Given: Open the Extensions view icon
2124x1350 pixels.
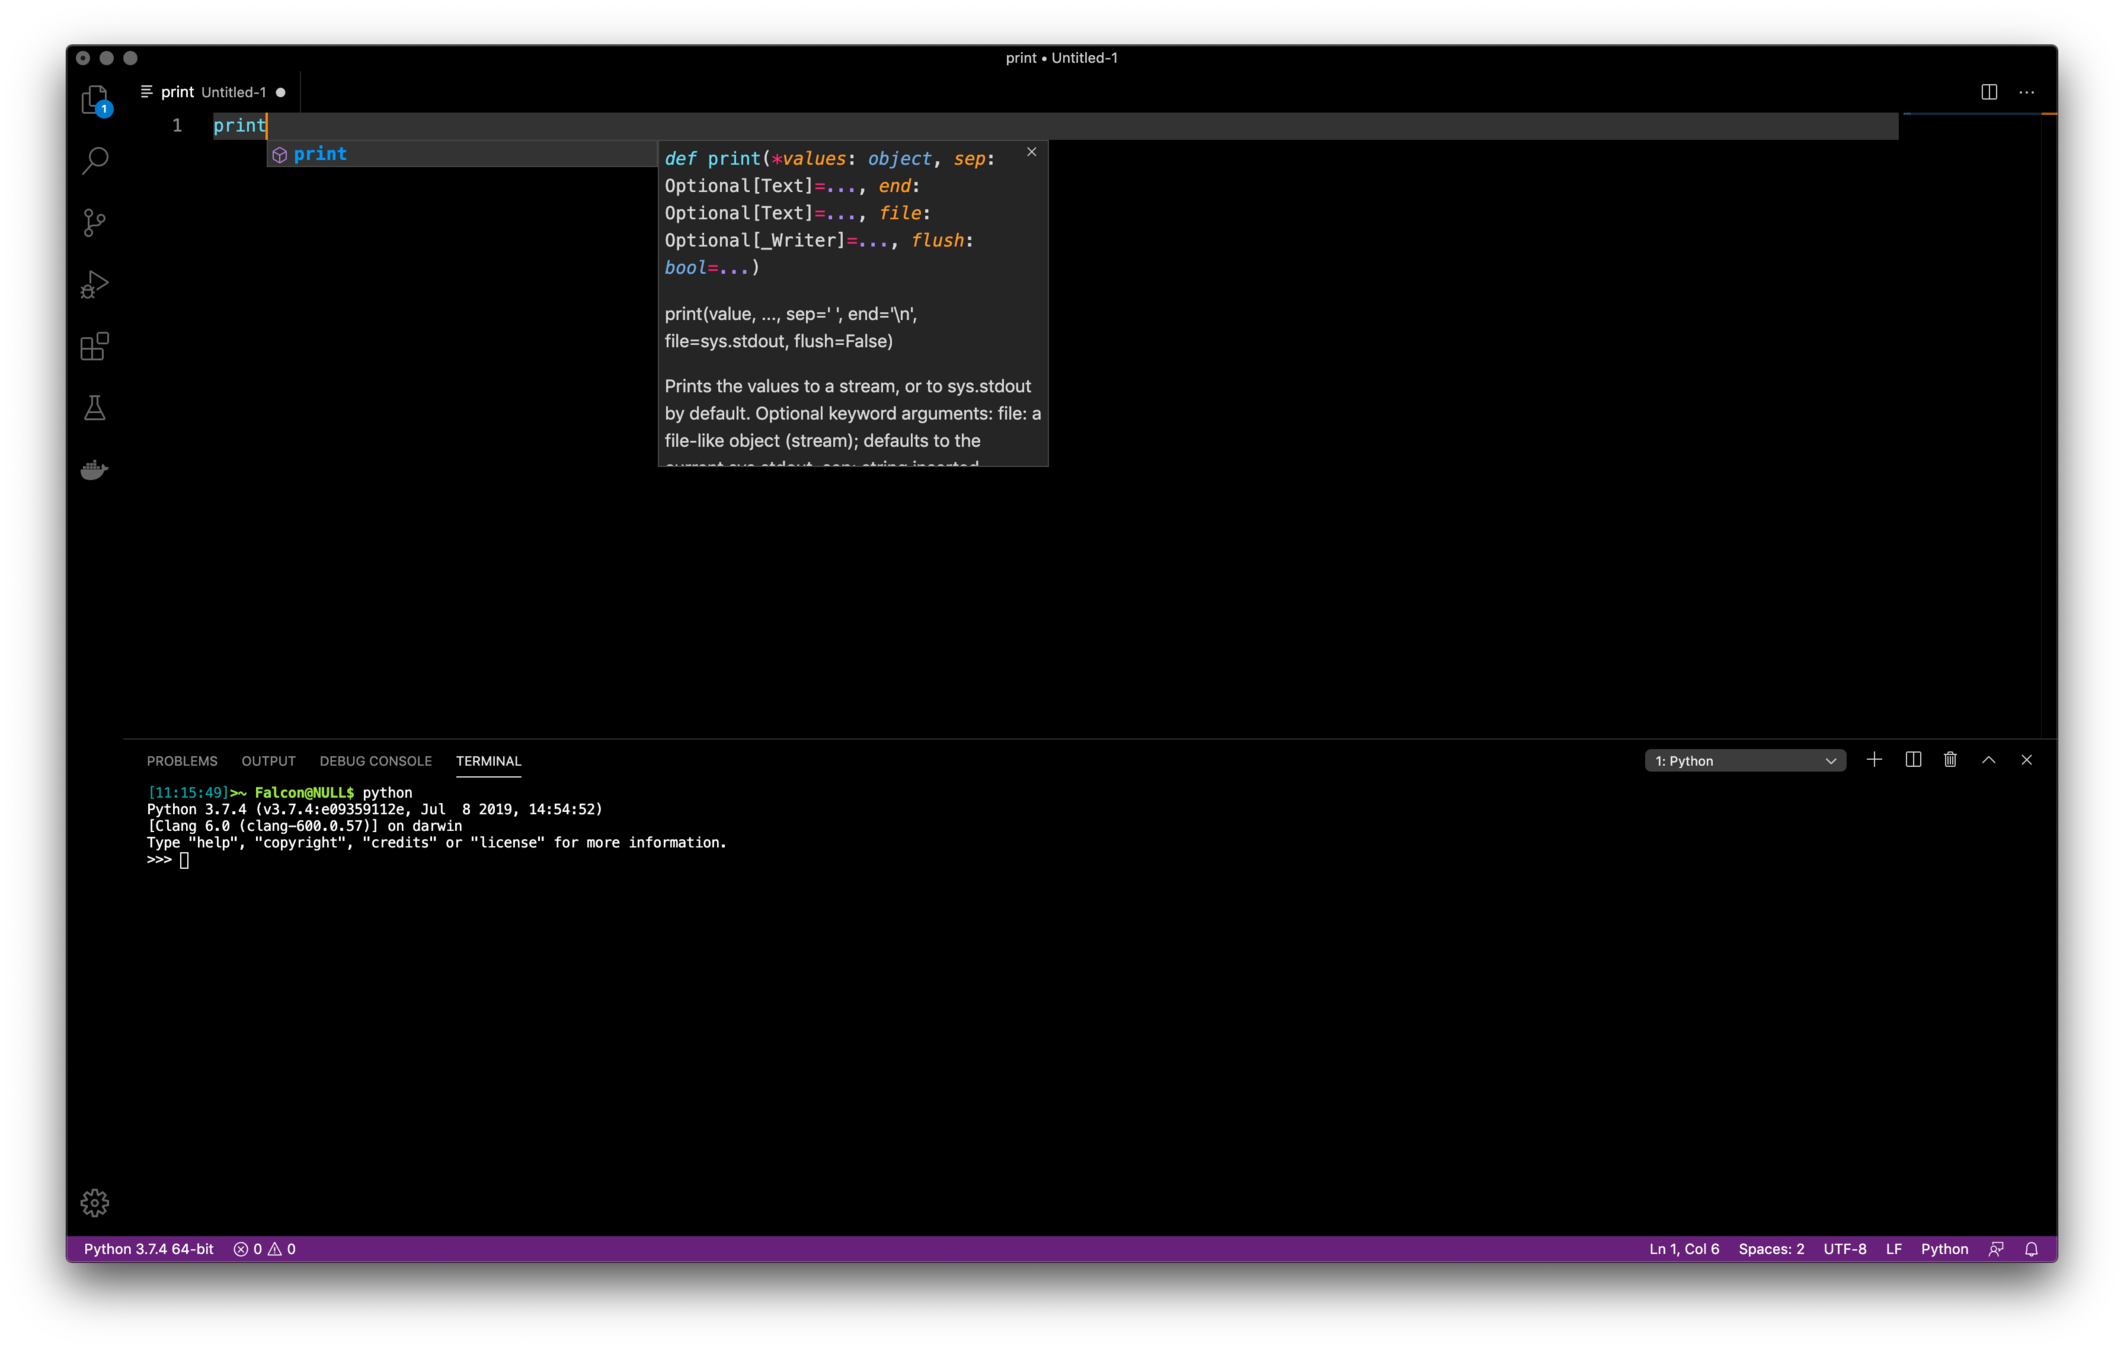Looking at the screenshot, I should tap(95, 347).
